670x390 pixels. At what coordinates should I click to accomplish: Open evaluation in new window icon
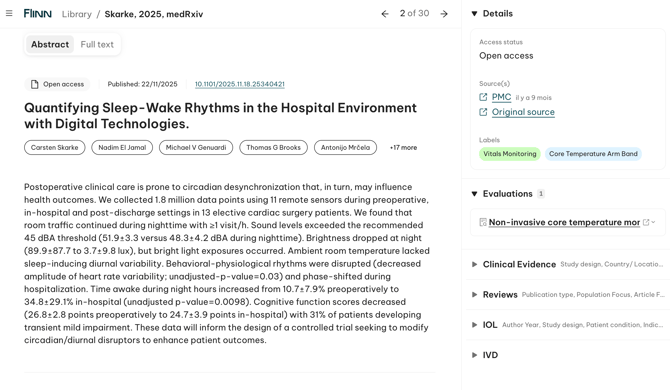click(646, 222)
